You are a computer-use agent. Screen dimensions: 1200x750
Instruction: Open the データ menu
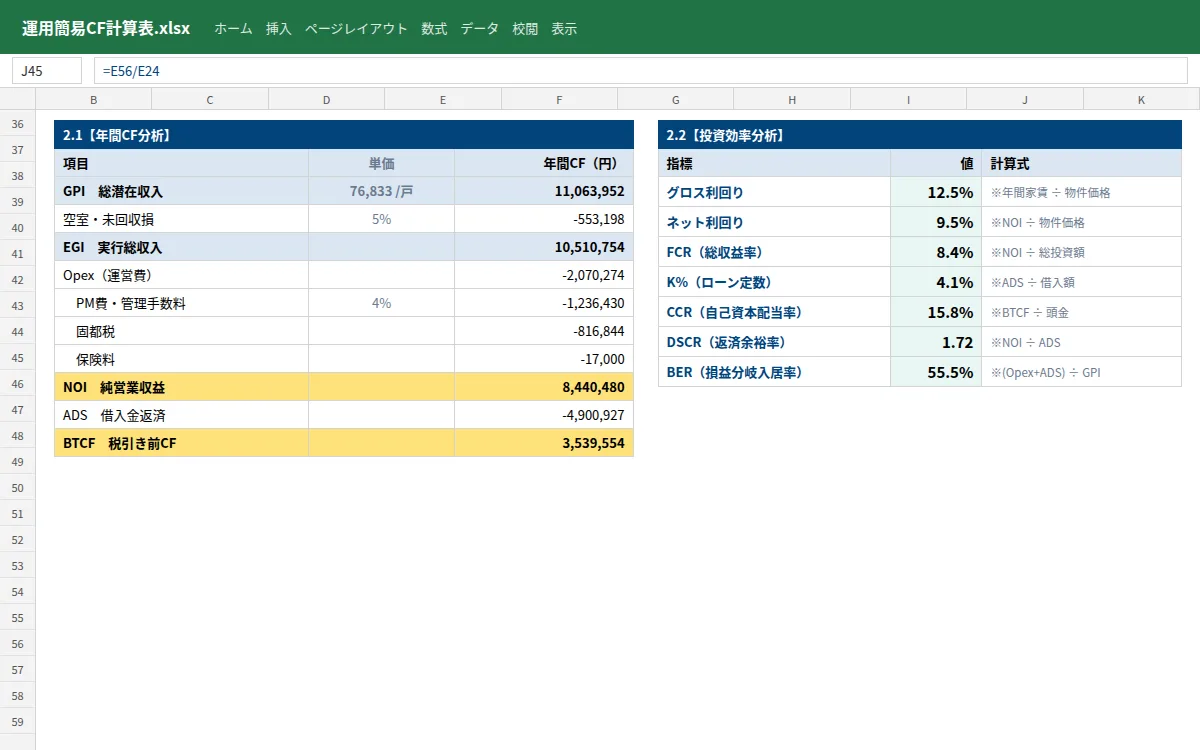479,29
